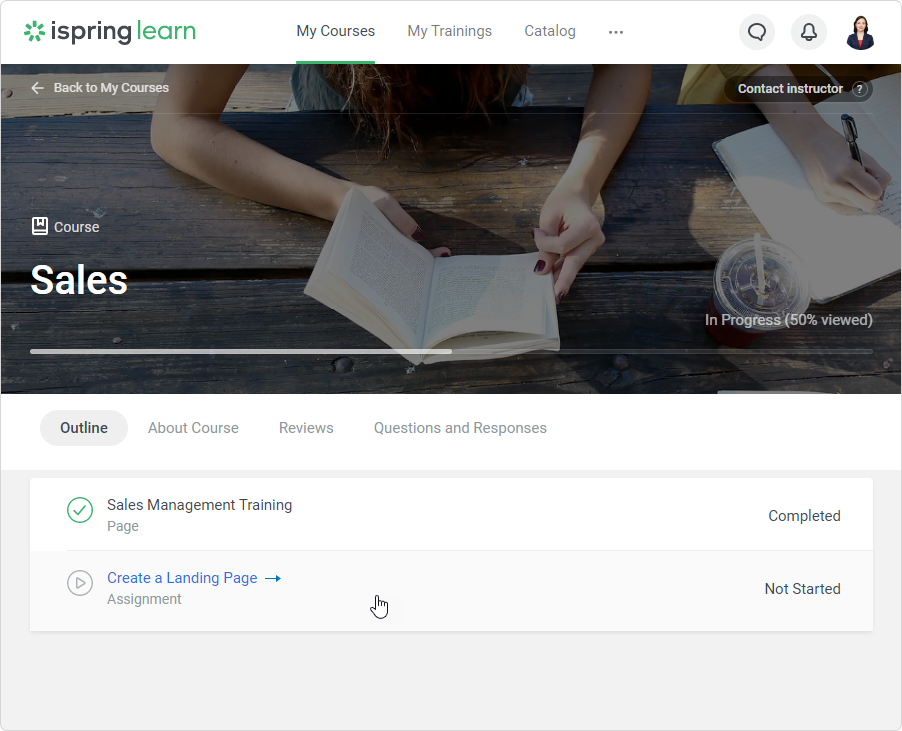
Task: Open the notifications bell icon
Action: (x=809, y=32)
